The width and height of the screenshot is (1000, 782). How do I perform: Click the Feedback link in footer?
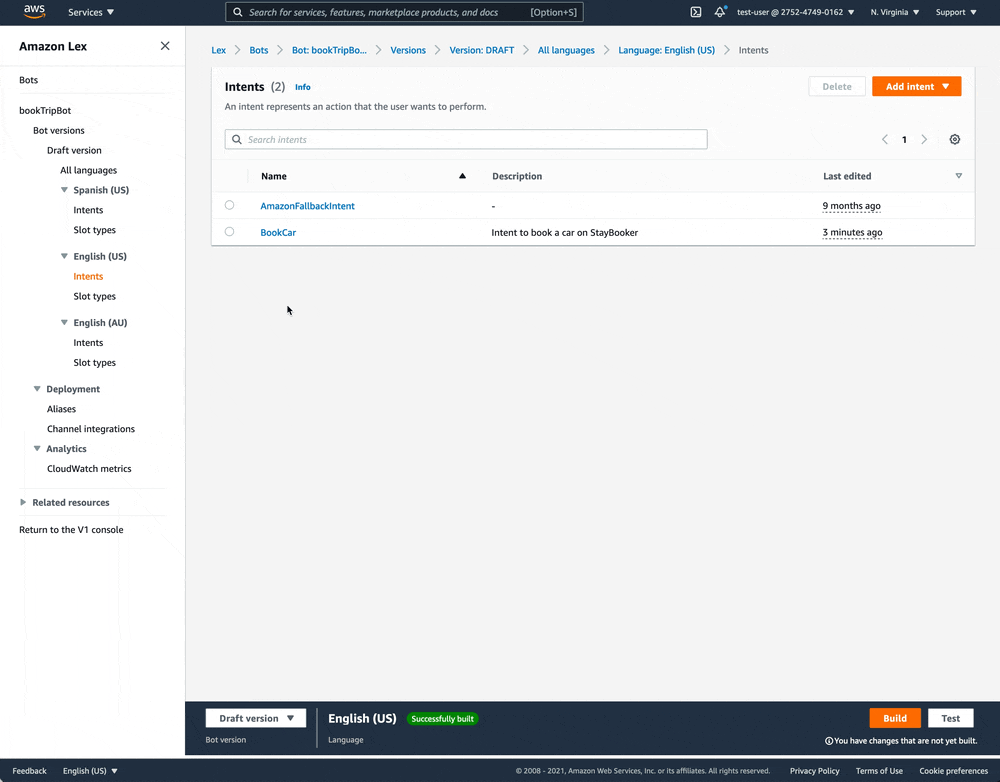click(x=29, y=771)
